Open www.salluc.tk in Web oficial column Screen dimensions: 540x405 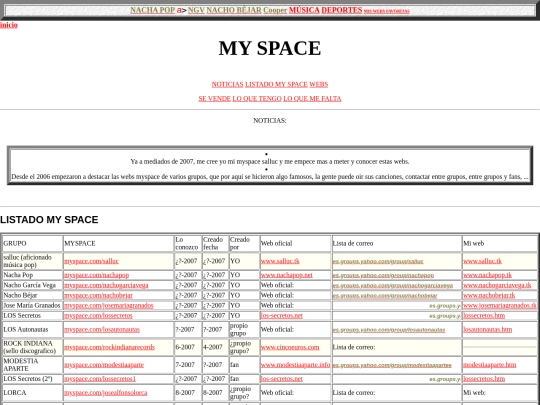(x=280, y=261)
